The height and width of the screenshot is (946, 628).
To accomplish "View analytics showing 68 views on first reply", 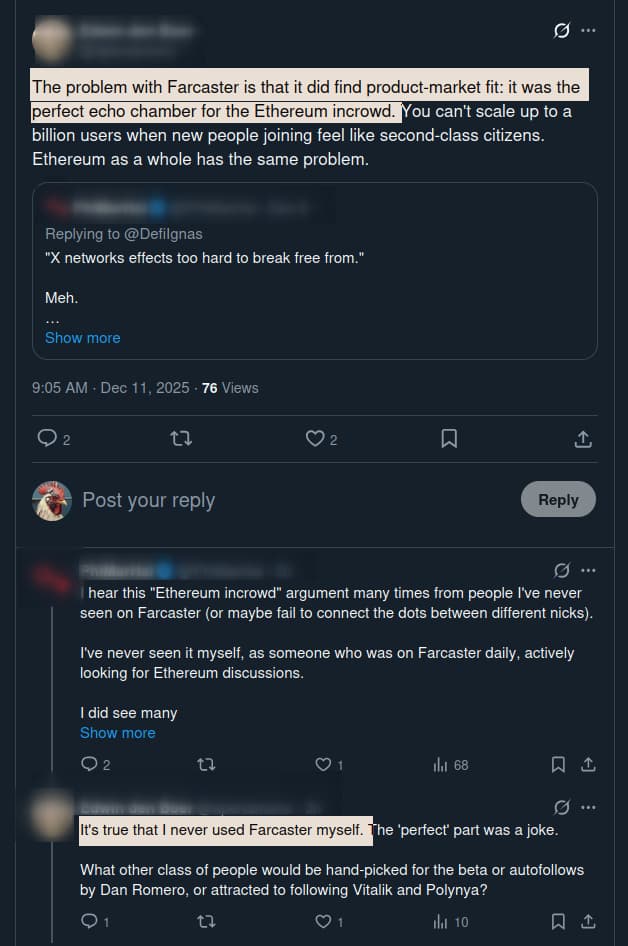I will click(450, 765).
